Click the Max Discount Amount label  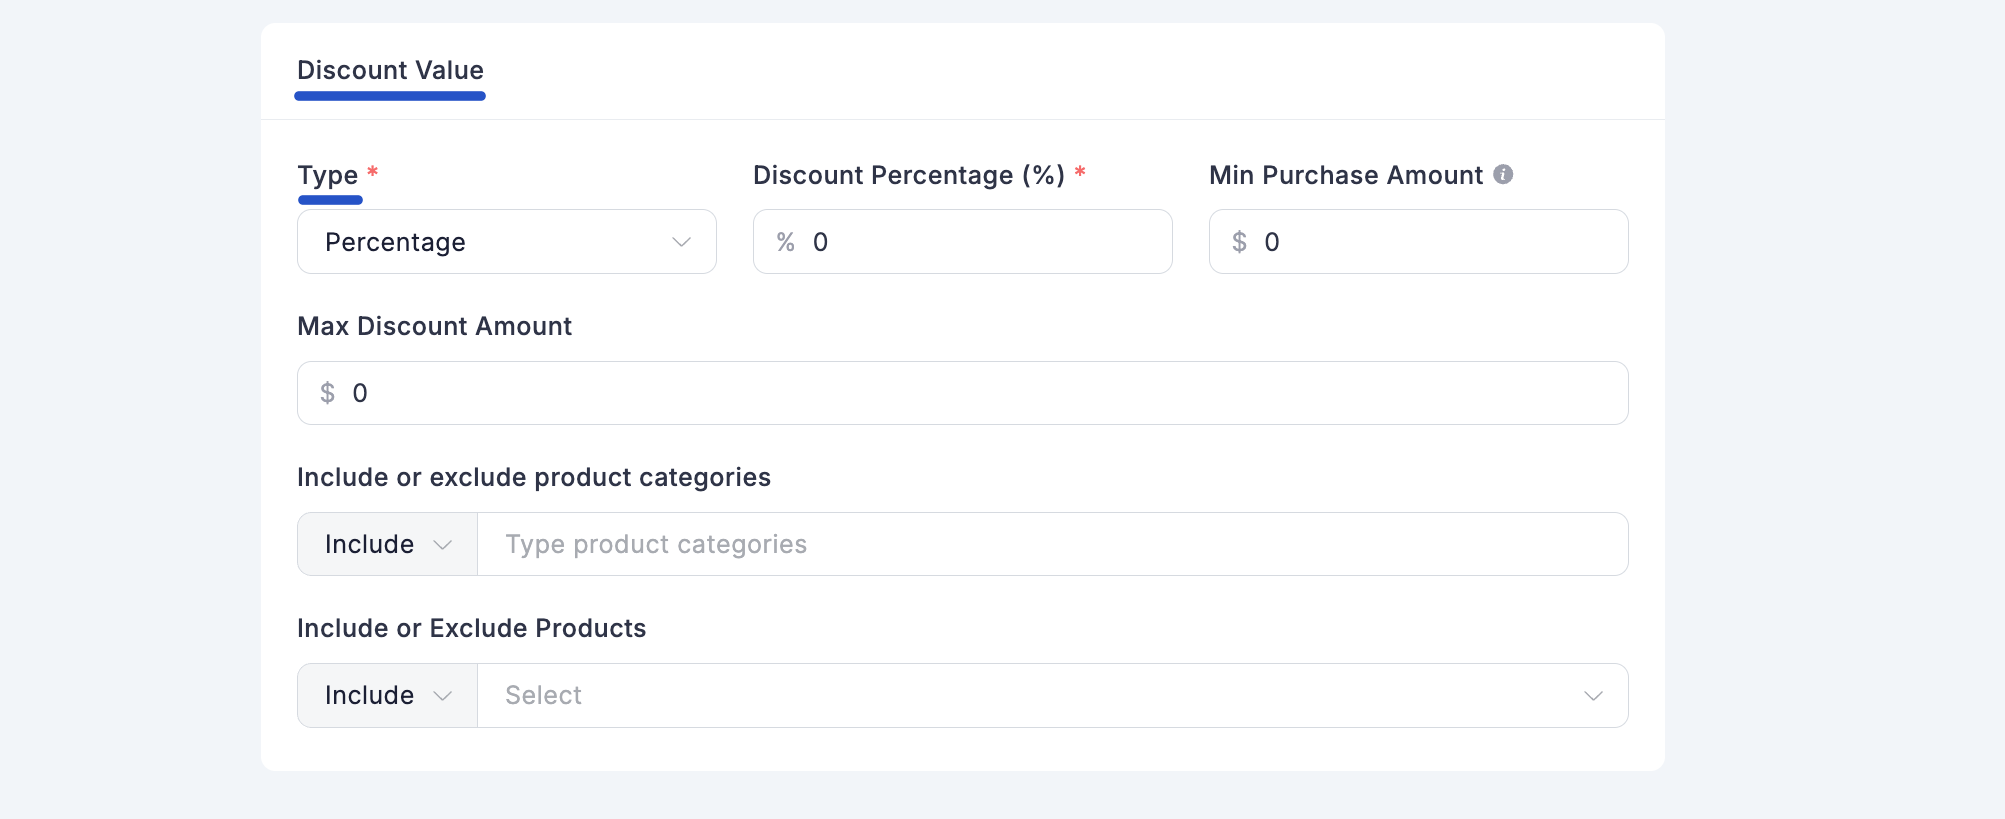[x=435, y=326]
